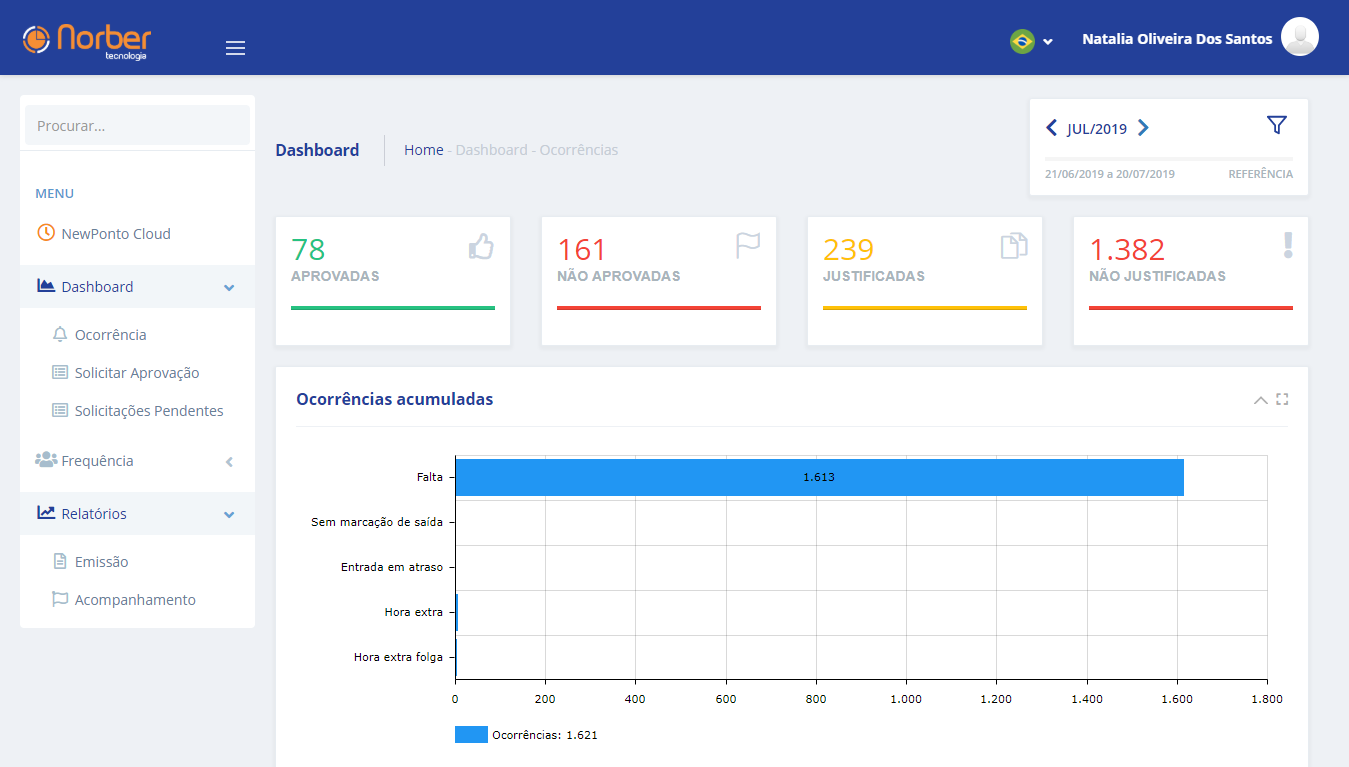
Task: Open the filter funnel icon
Action: coord(1276,125)
